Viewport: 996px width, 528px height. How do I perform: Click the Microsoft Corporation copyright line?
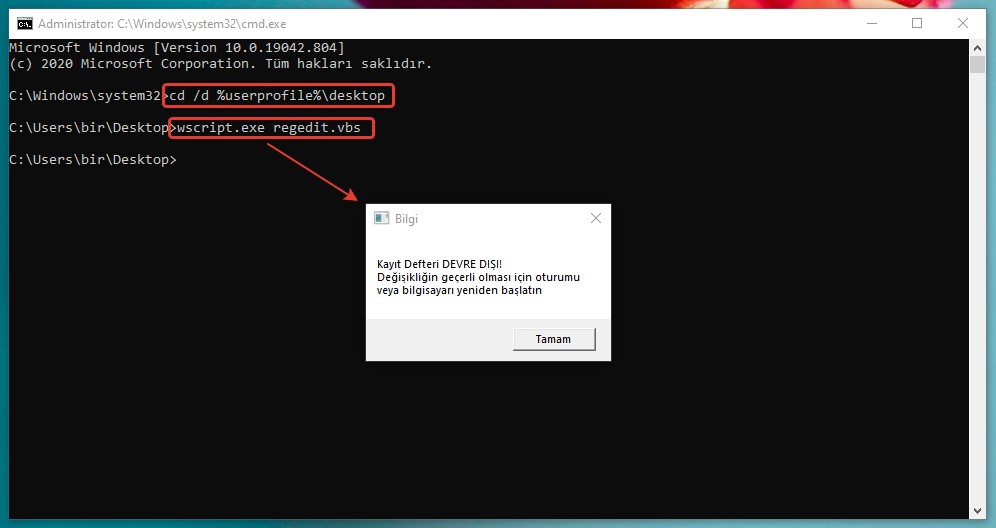pyautogui.click(x=220, y=64)
